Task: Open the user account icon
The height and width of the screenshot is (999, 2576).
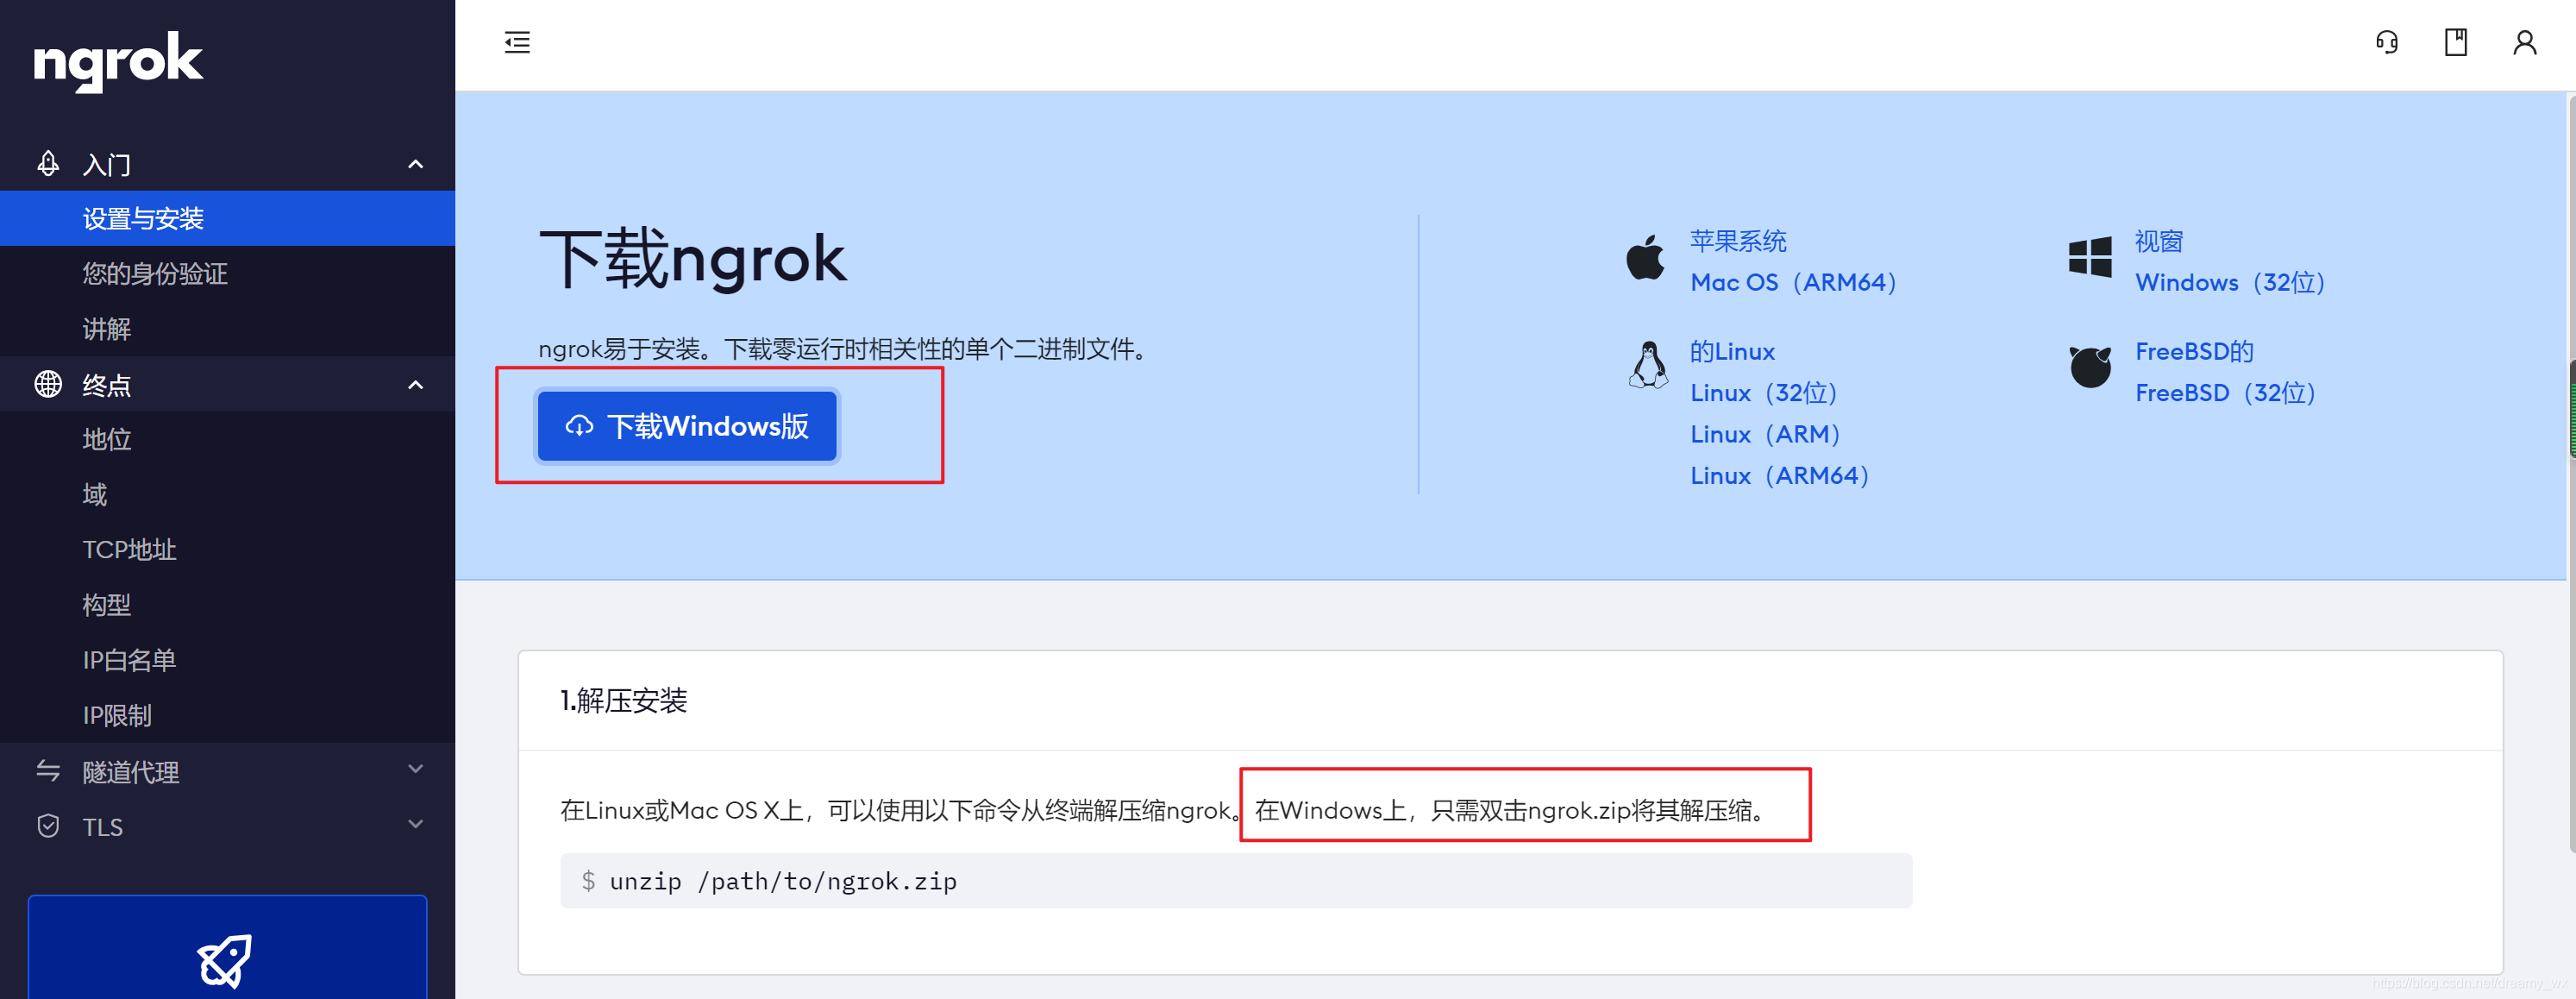Action: (2523, 43)
